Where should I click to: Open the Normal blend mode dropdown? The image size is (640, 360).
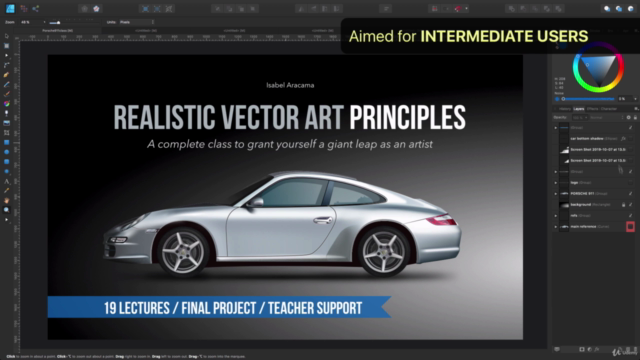click(607, 118)
